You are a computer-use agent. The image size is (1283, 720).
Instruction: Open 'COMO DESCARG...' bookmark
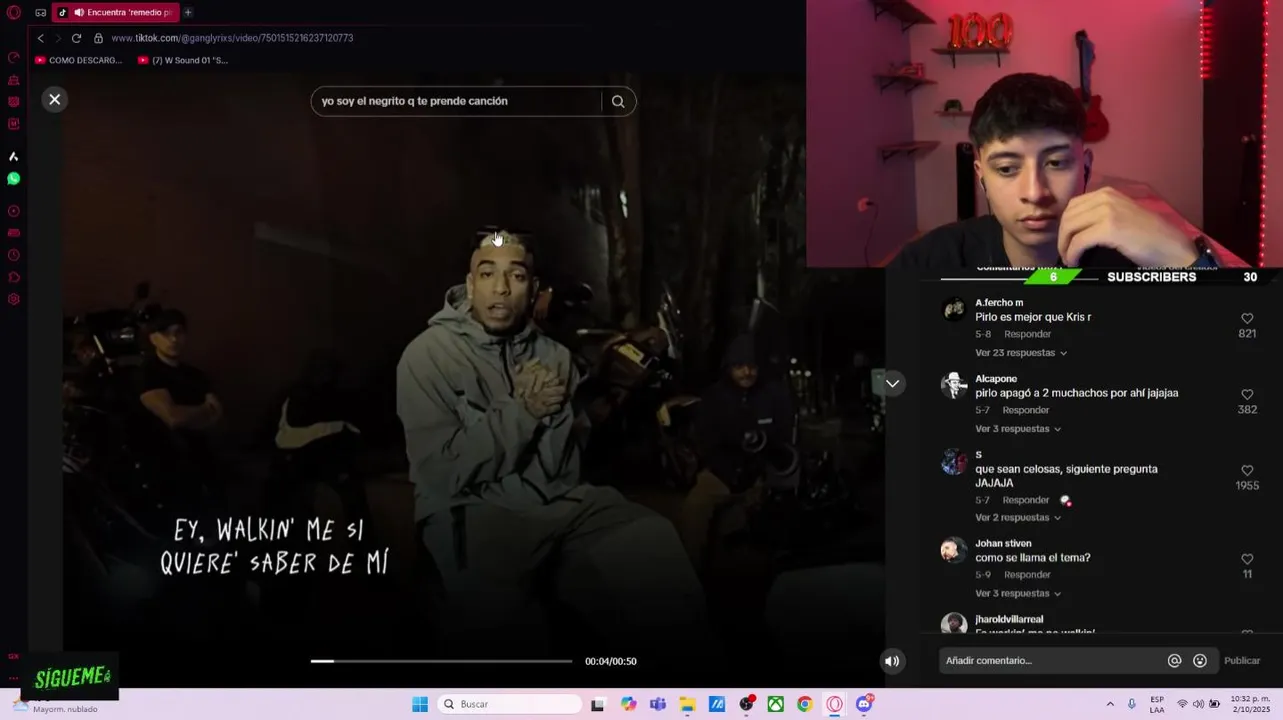[78, 60]
